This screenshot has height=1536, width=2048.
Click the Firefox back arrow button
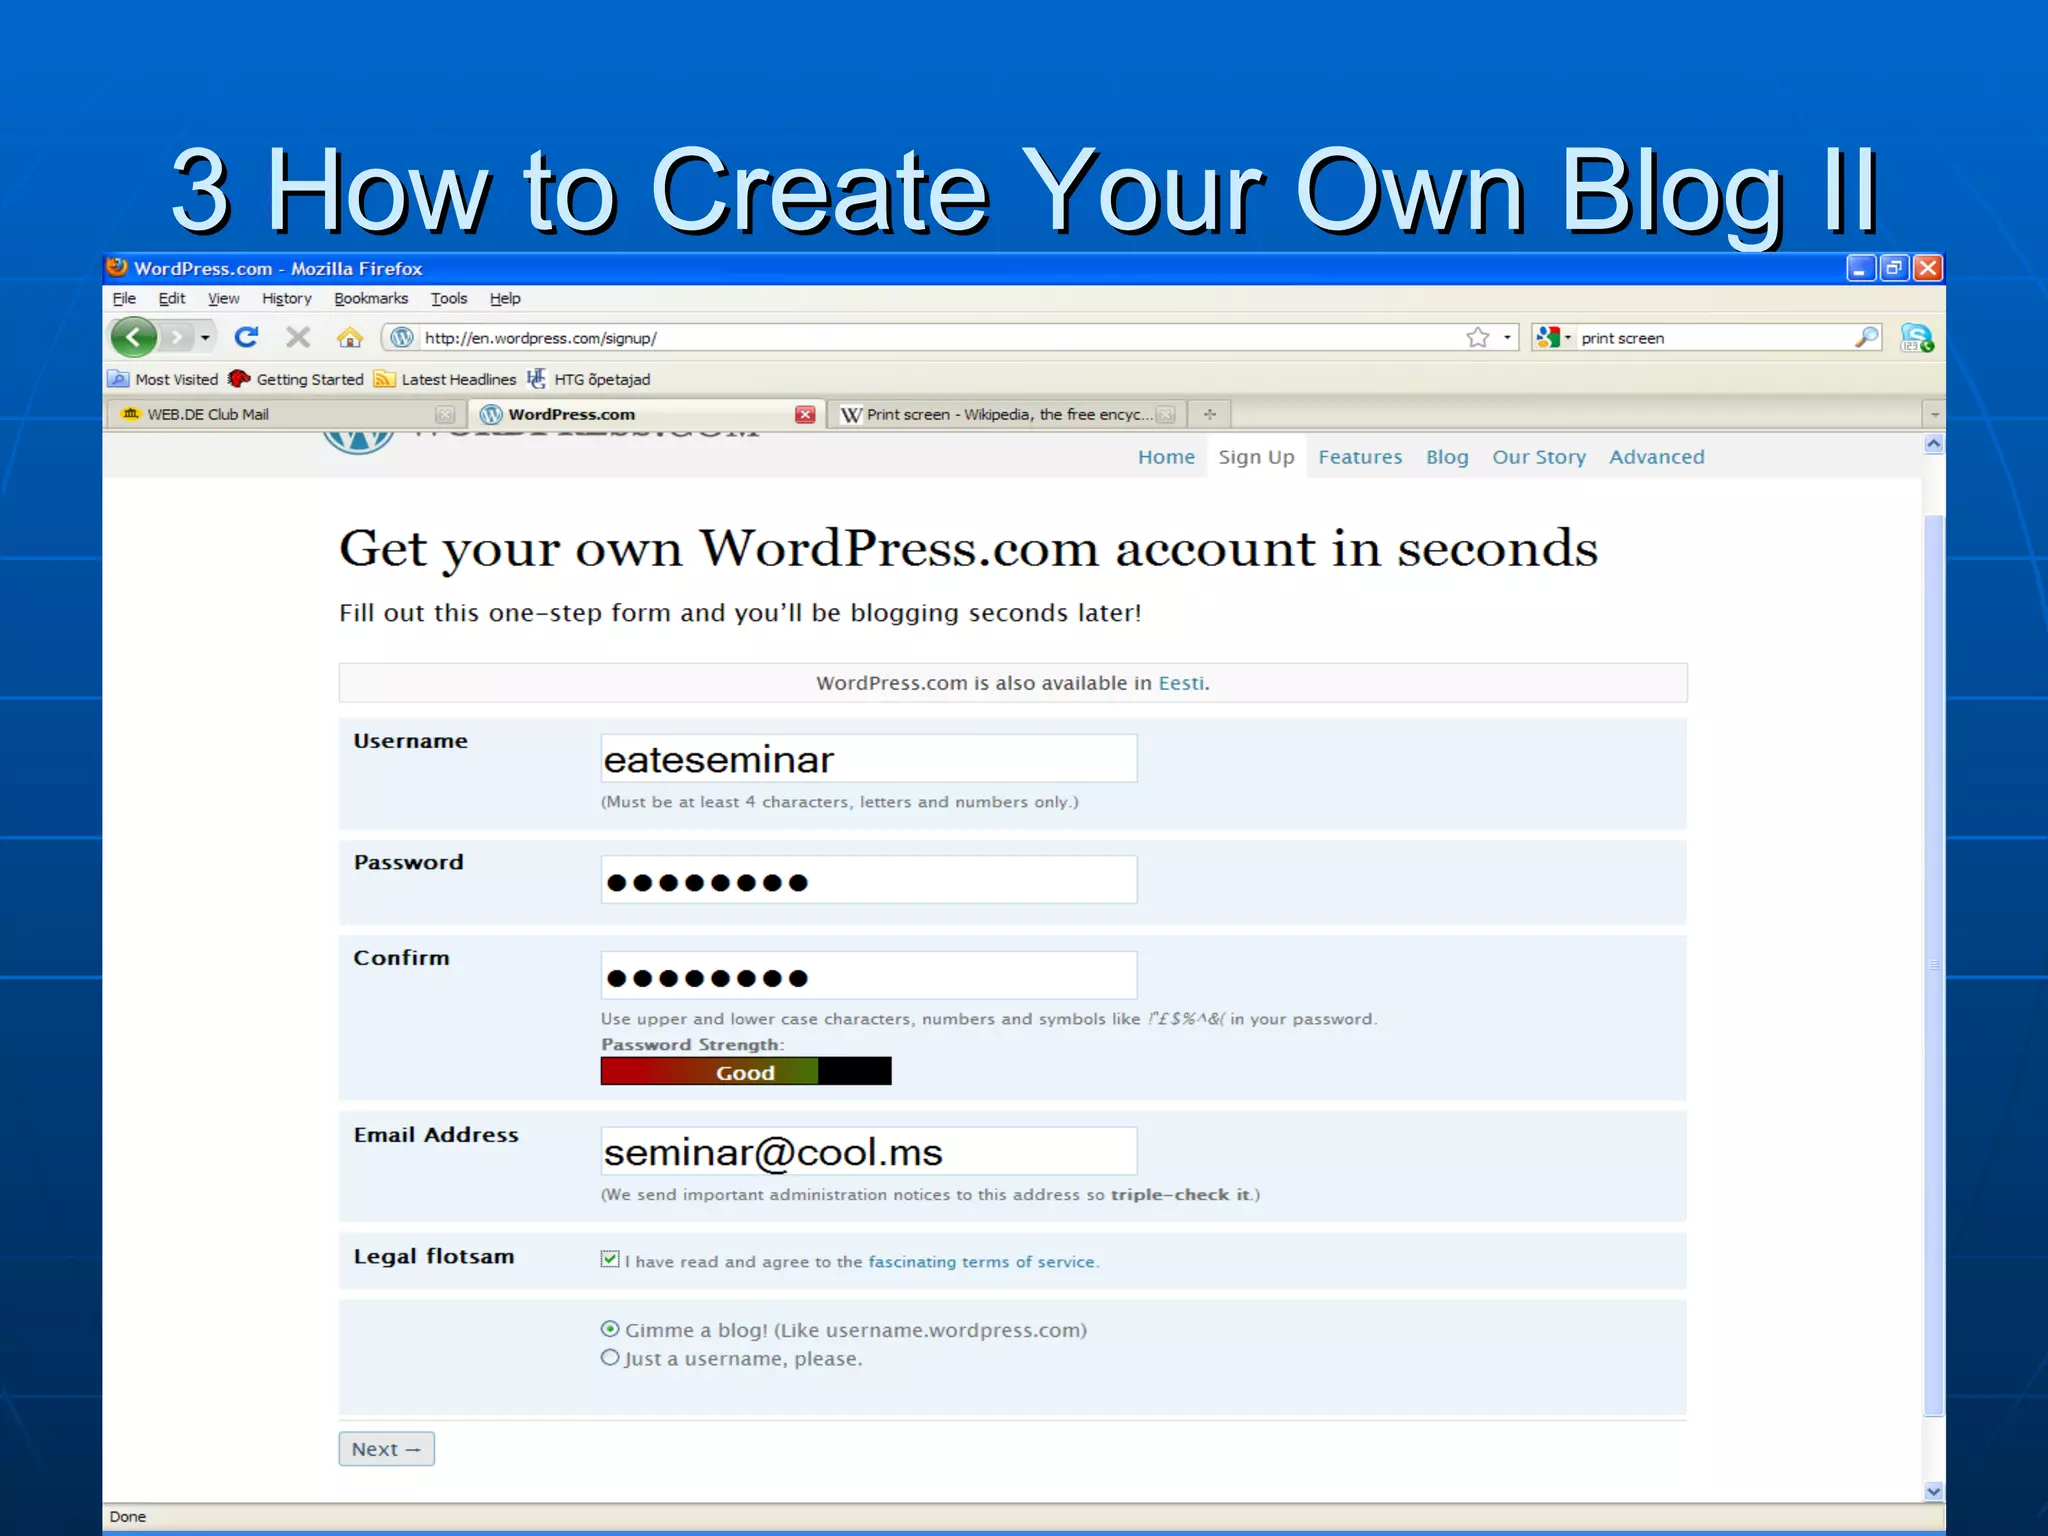click(x=134, y=337)
